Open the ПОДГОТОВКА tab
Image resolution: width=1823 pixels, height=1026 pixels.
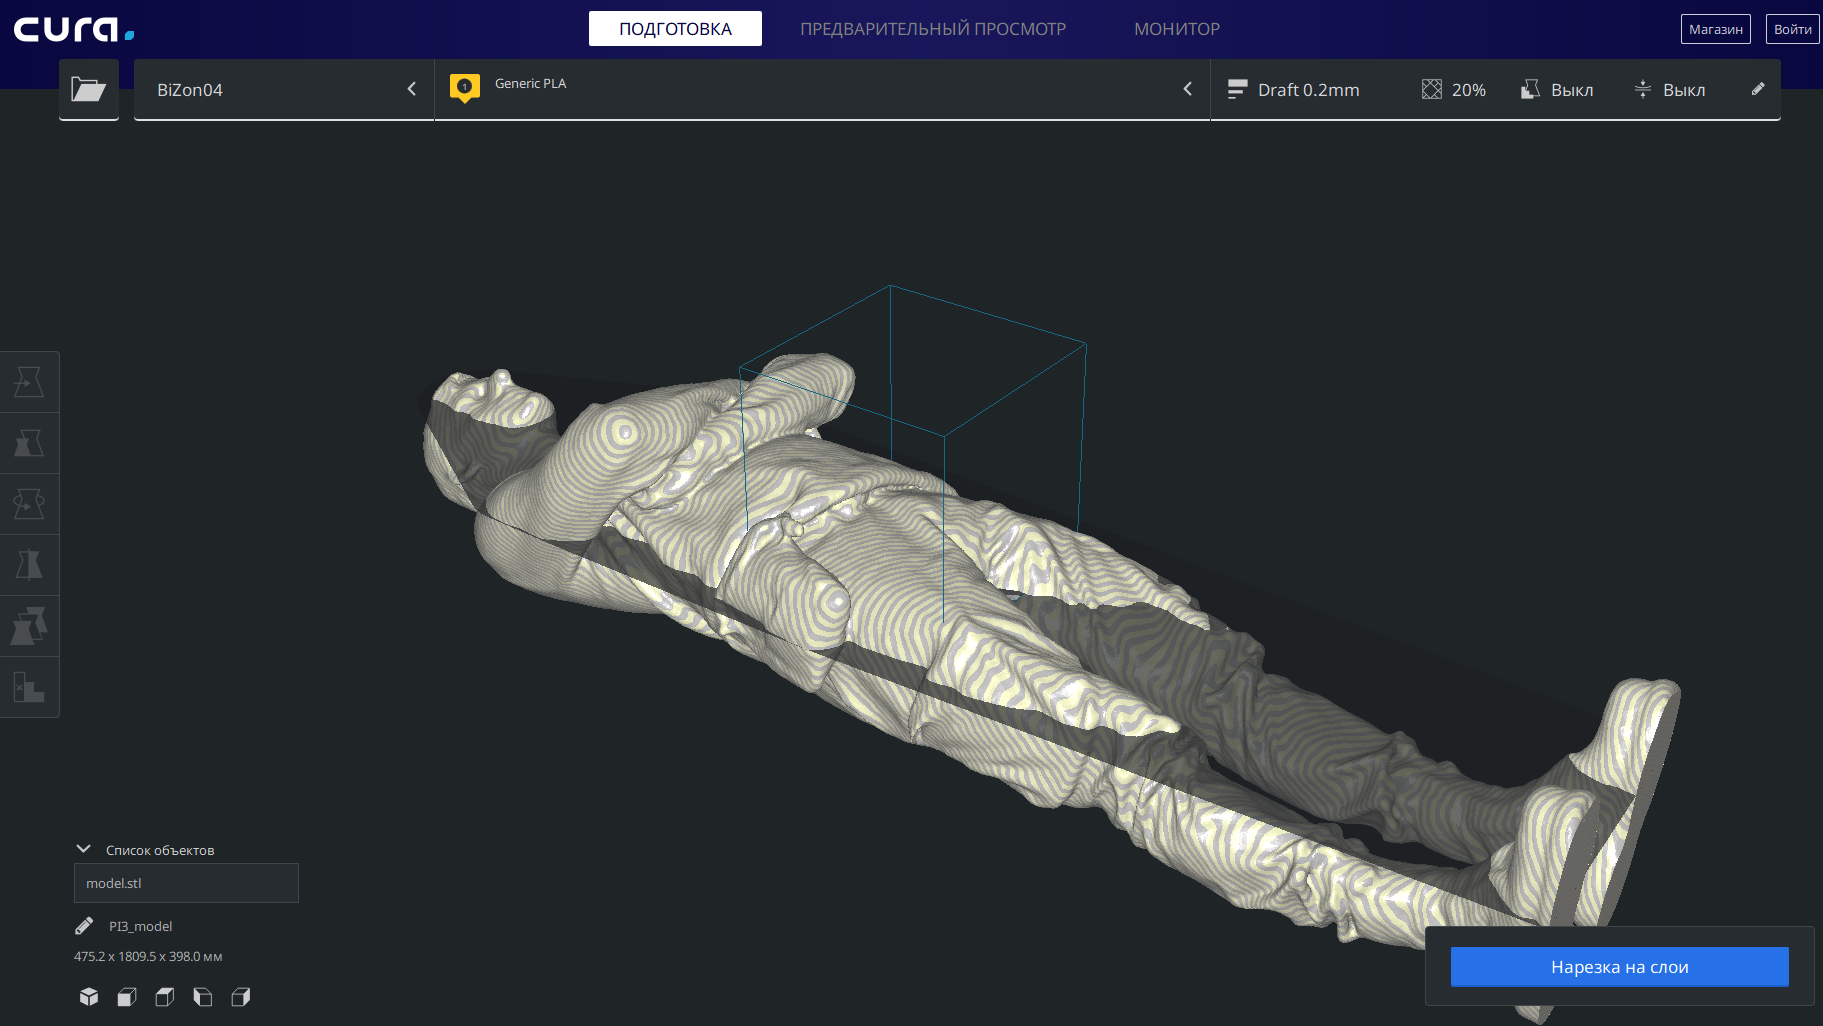click(675, 29)
